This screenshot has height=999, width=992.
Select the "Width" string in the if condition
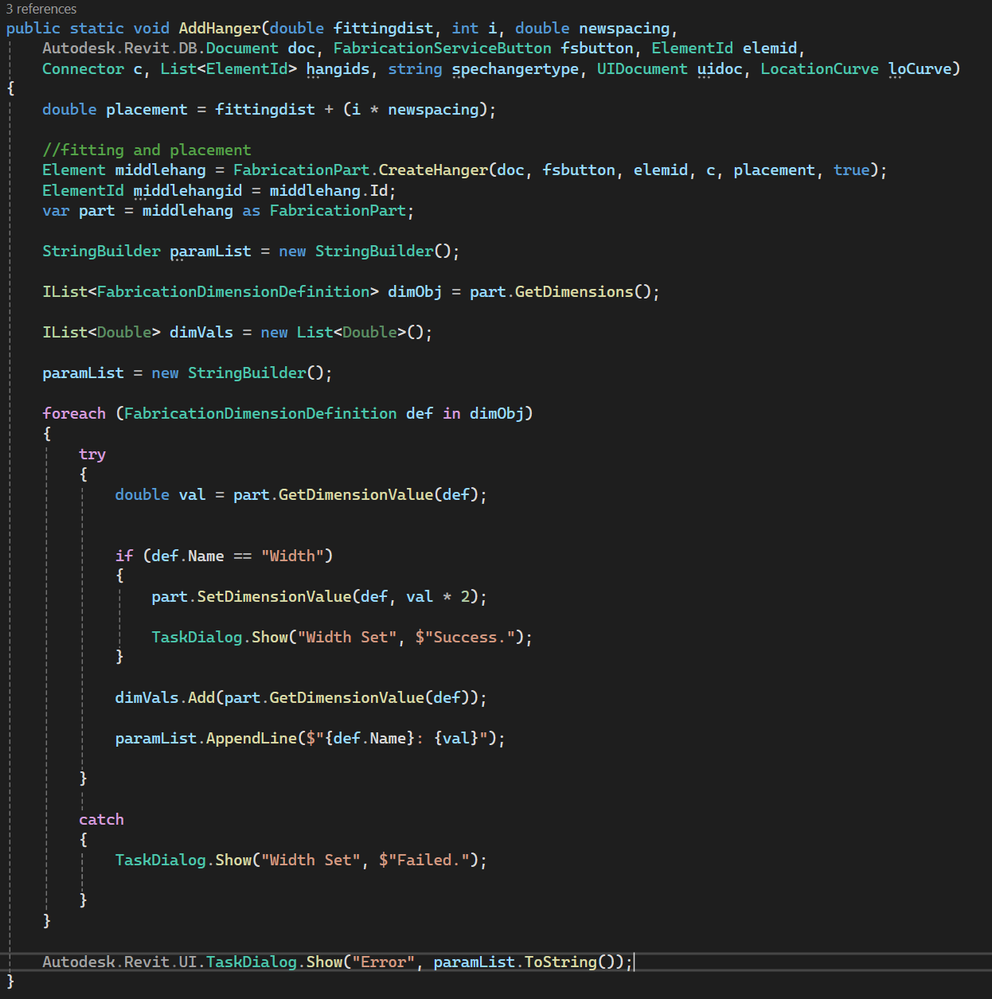pyautogui.click(x=292, y=556)
